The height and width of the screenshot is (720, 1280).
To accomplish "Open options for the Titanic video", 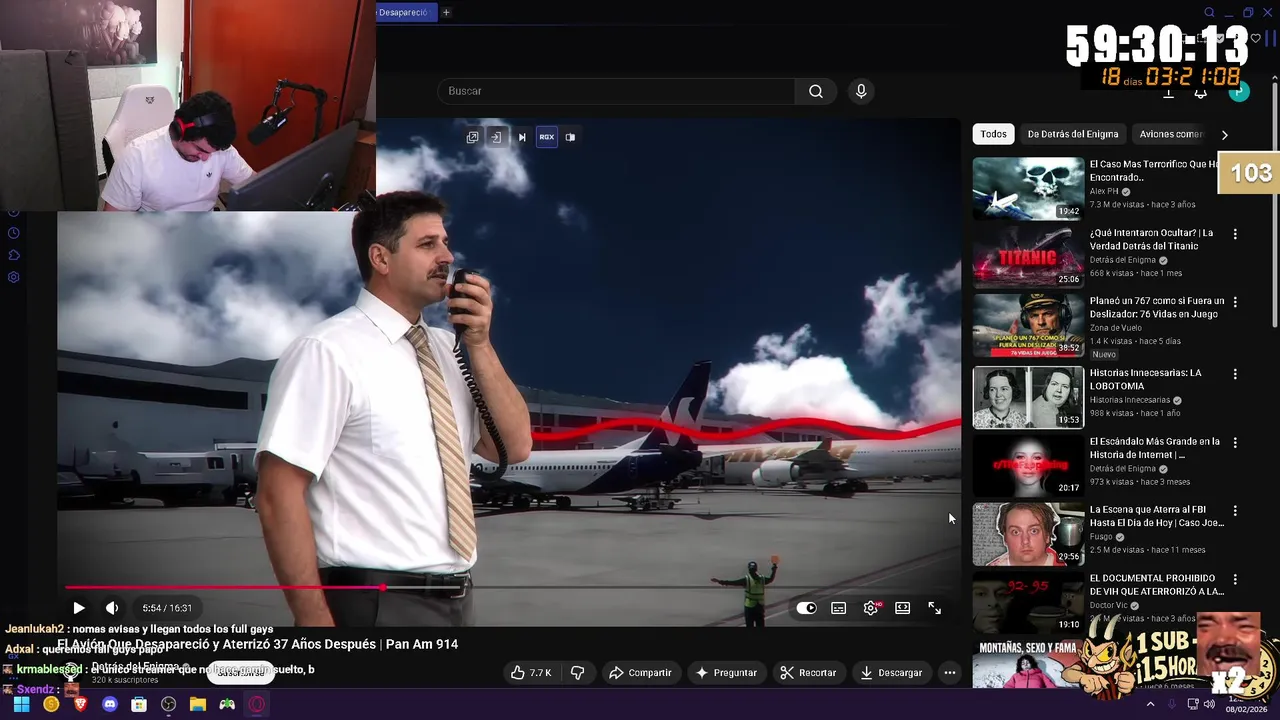I will pyautogui.click(x=1235, y=234).
